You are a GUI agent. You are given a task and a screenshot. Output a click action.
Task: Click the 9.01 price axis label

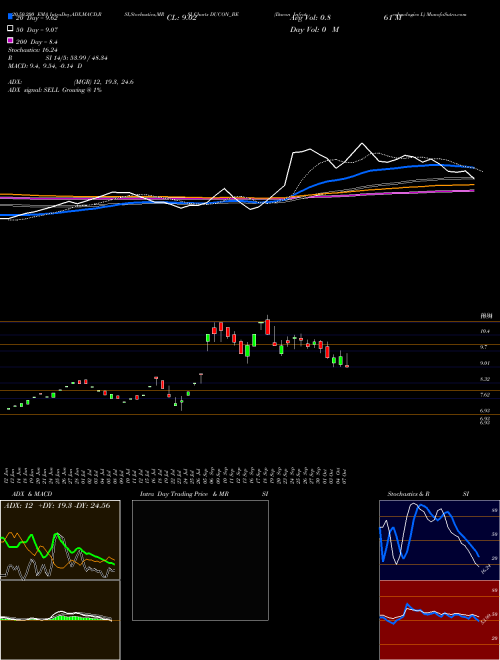[485, 363]
